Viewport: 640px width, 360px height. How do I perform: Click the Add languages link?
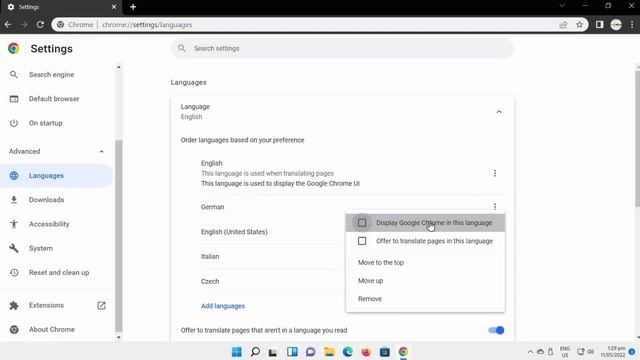click(223, 306)
